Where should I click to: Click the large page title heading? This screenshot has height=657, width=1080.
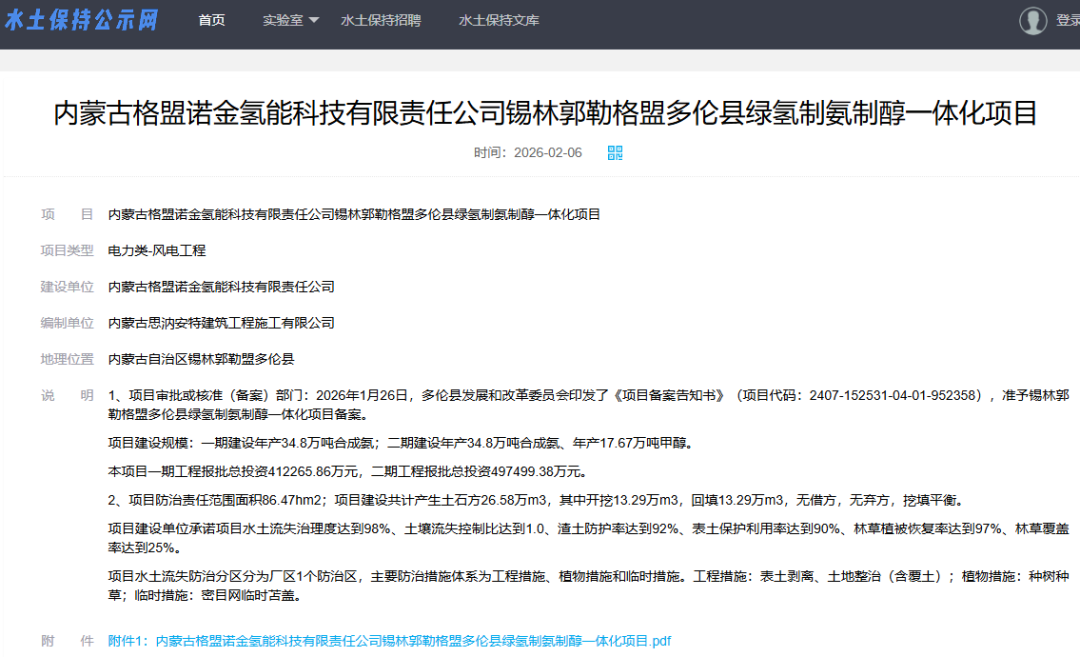tap(545, 113)
